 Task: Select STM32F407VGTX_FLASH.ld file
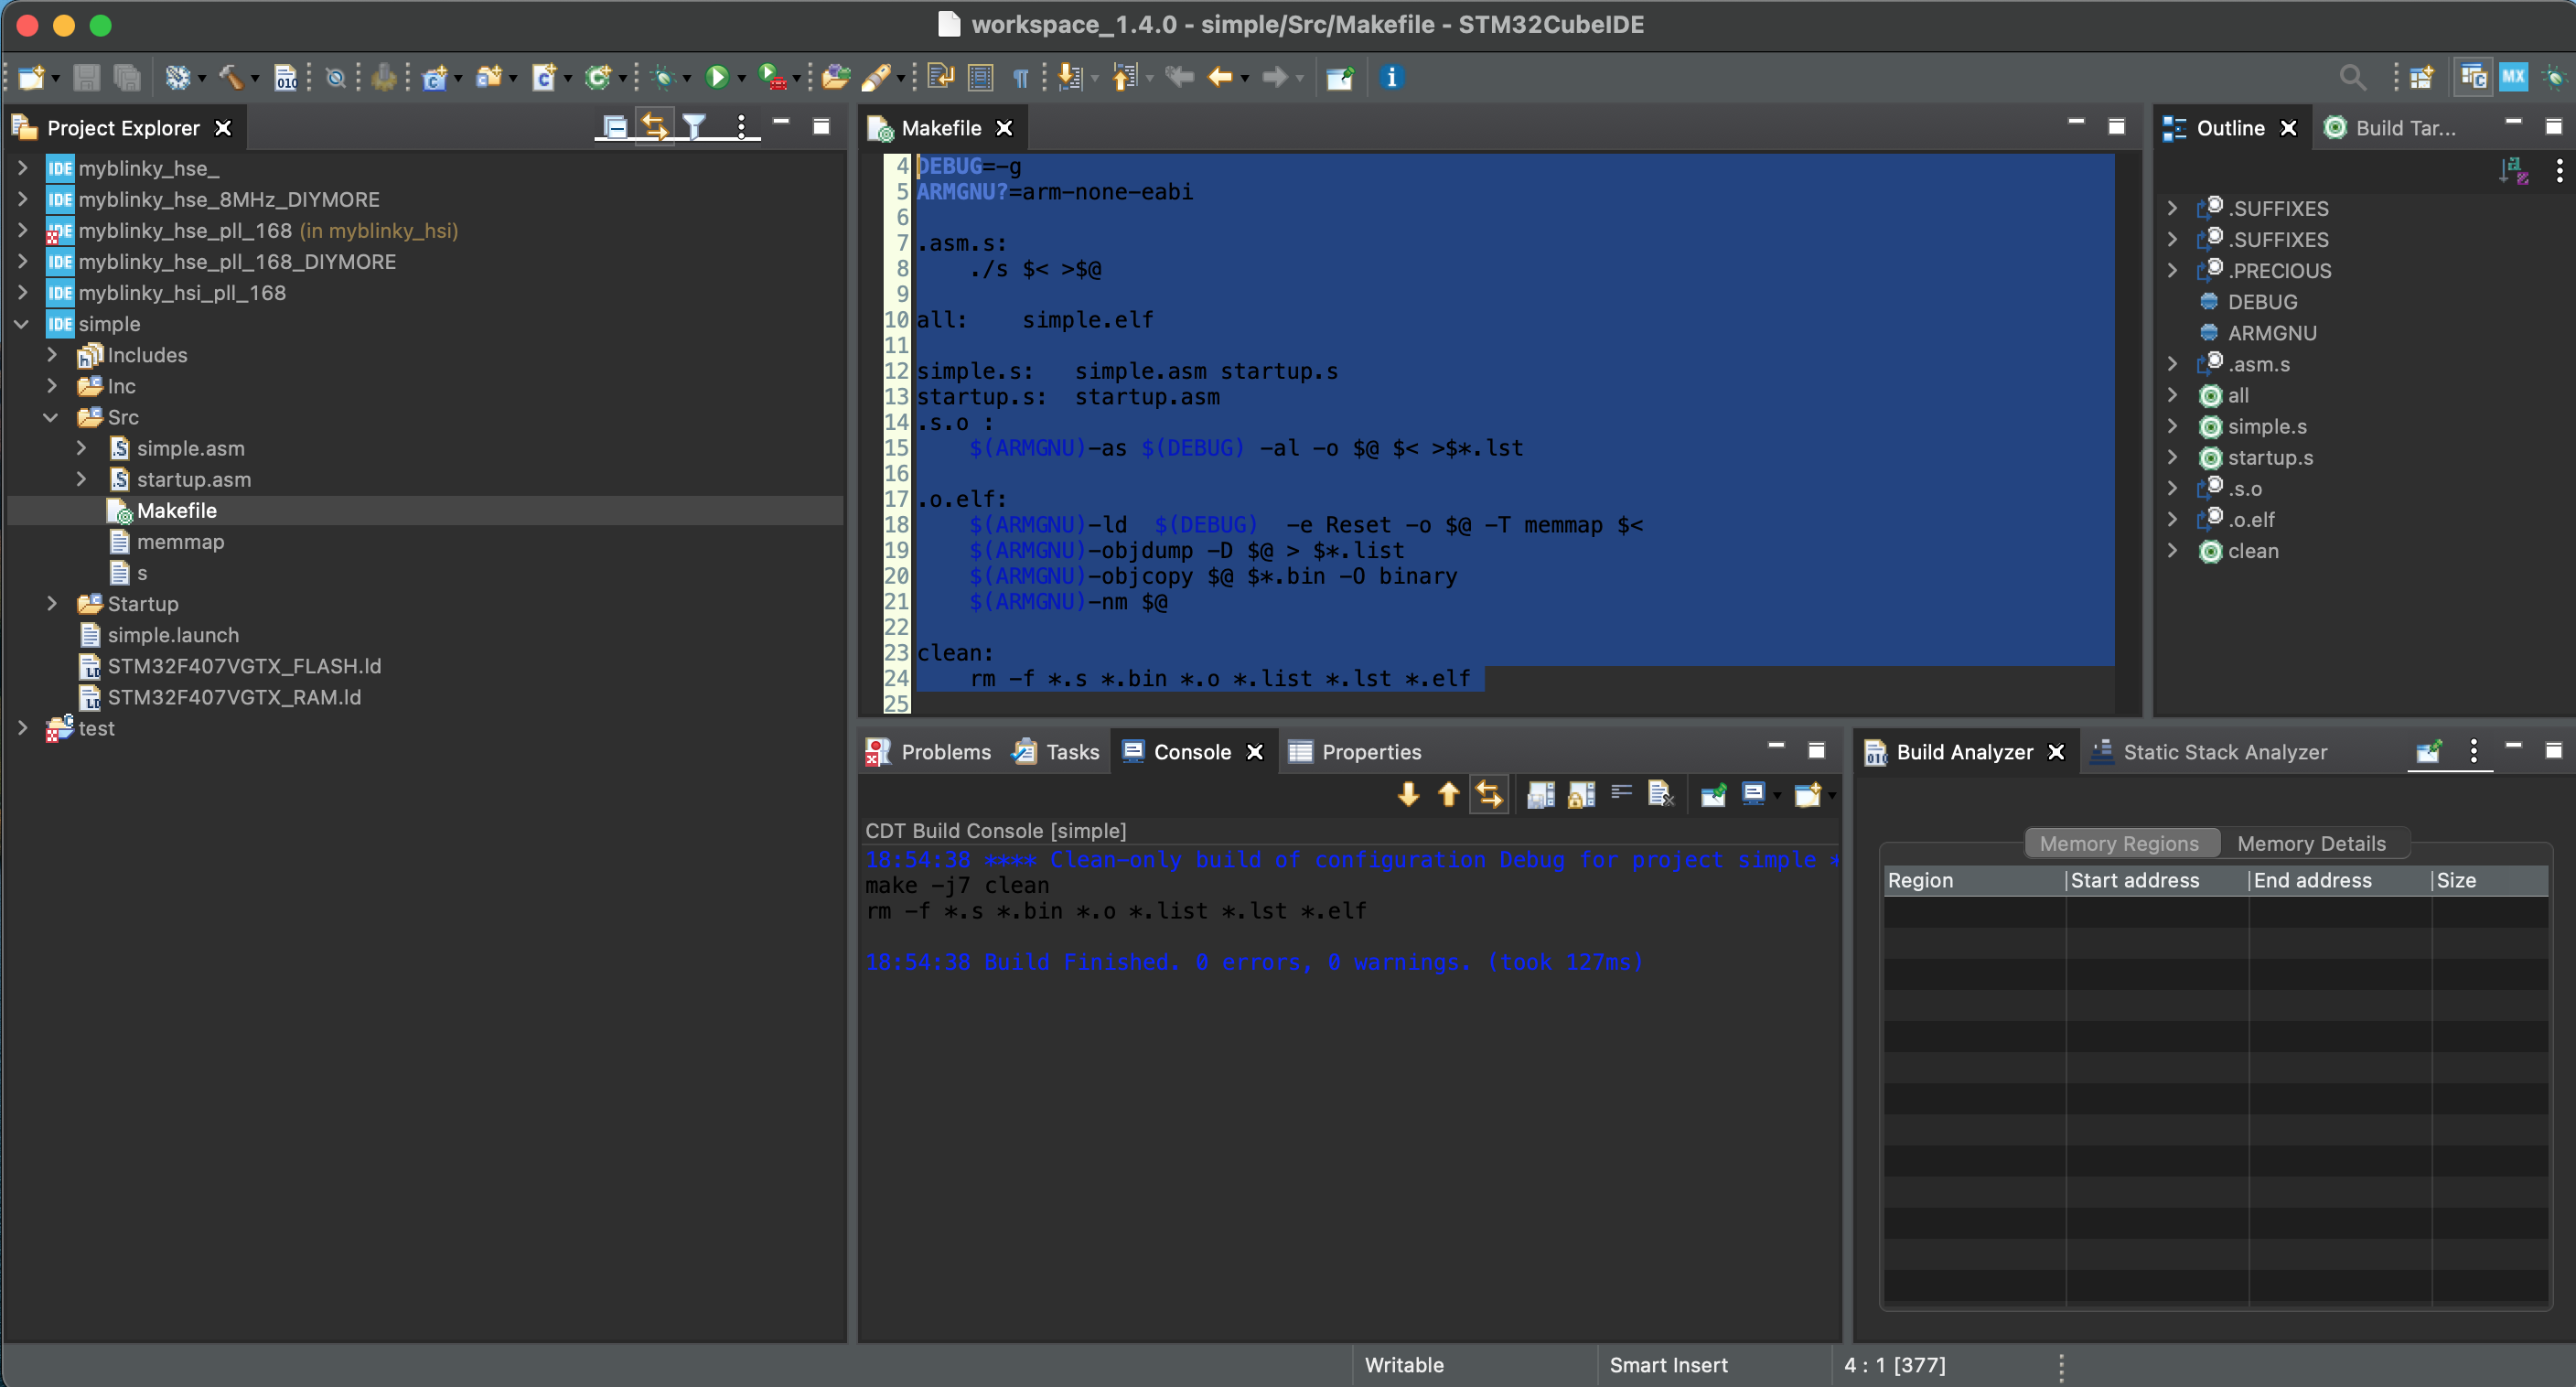(244, 666)
